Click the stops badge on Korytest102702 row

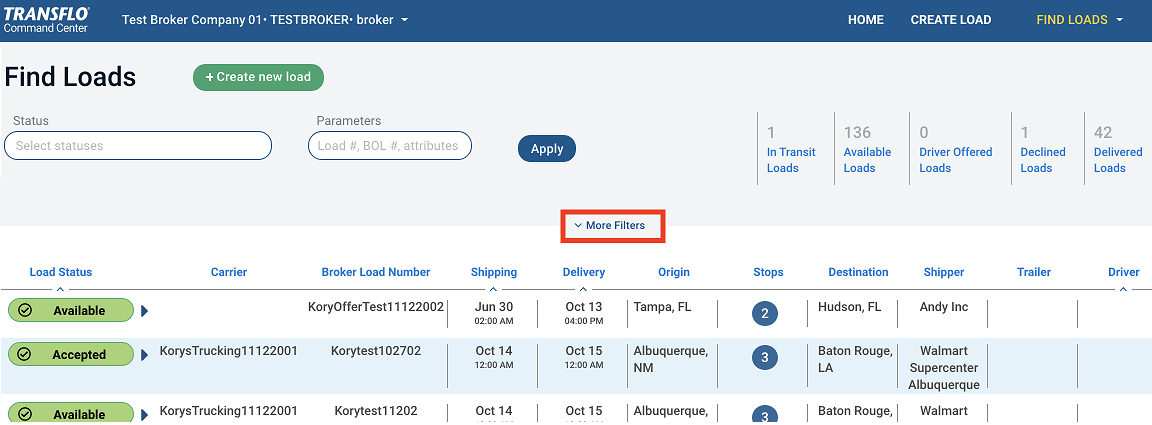(x=765, y=358)
